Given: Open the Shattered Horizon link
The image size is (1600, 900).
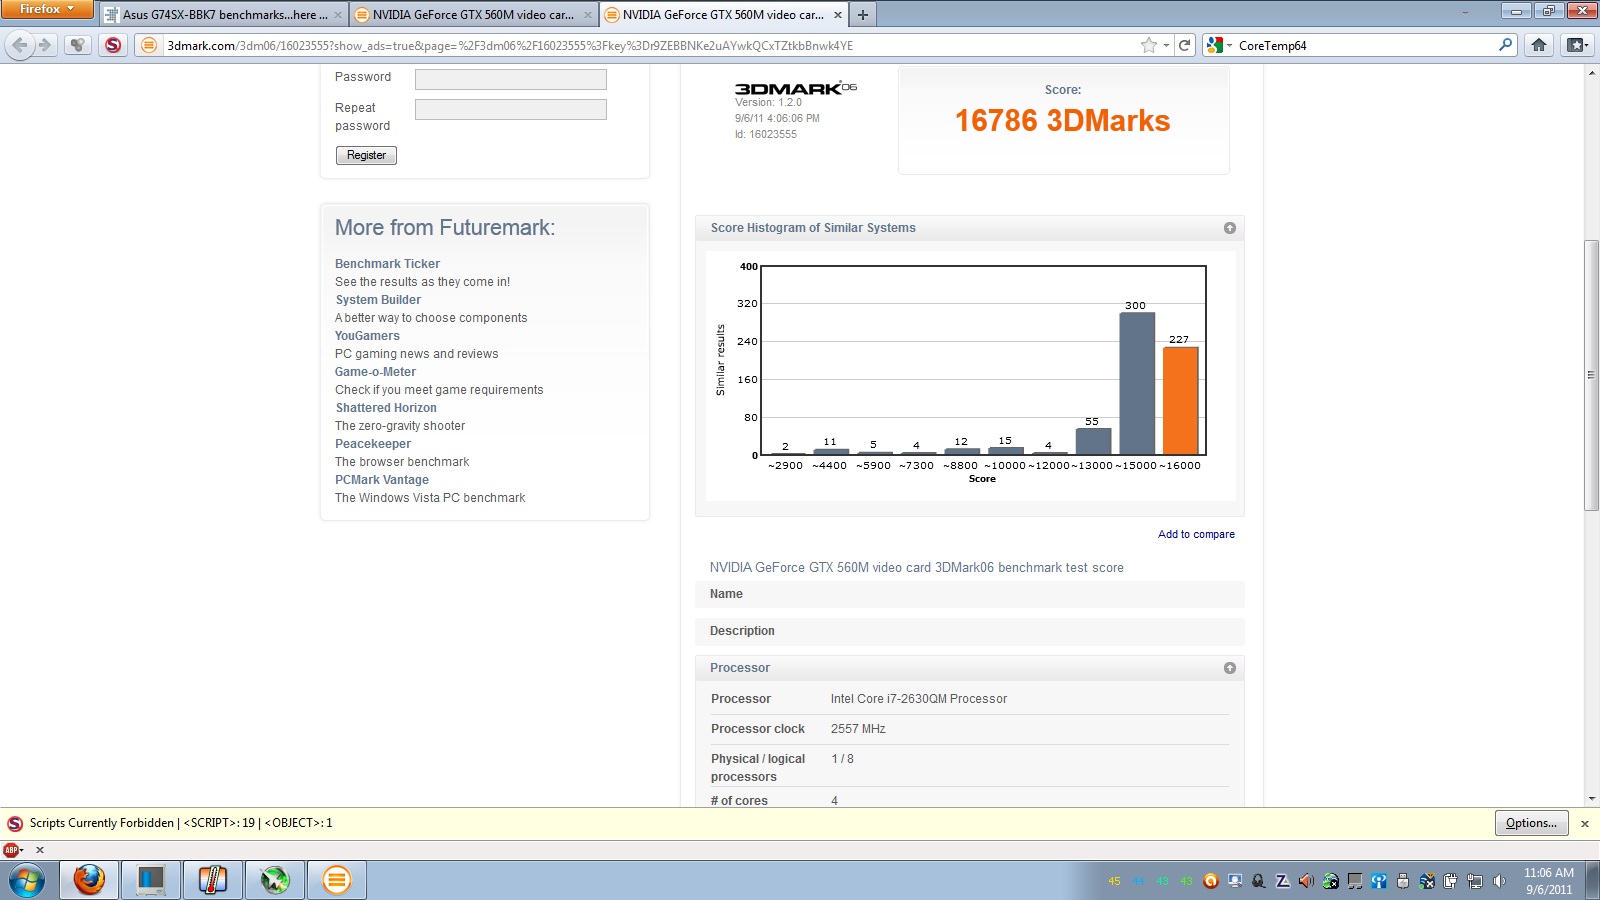Looking at the screenshot, I should (x=386, y=408).
